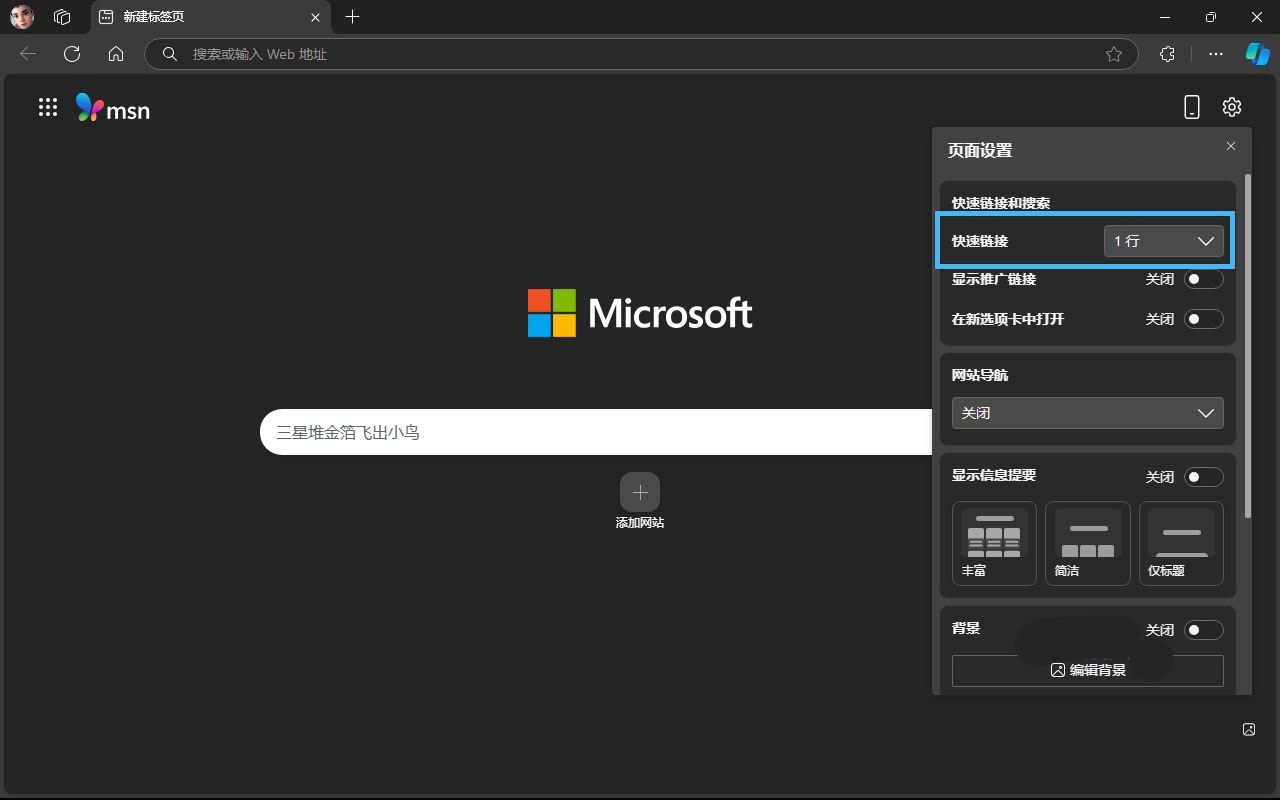This screenshot has width=1280, height=800.
Task: Select the 简洁 feed layout
Action: click(1088, 543)
